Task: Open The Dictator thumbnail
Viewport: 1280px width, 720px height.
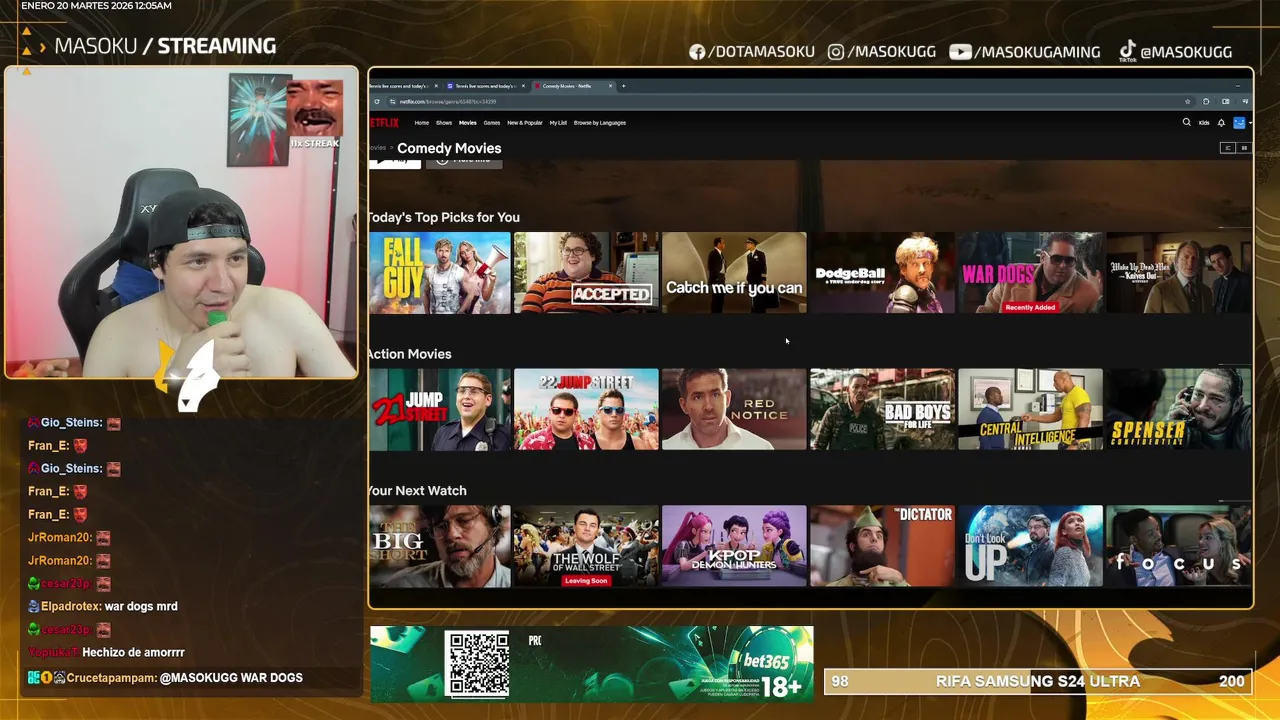Action: 882,546
